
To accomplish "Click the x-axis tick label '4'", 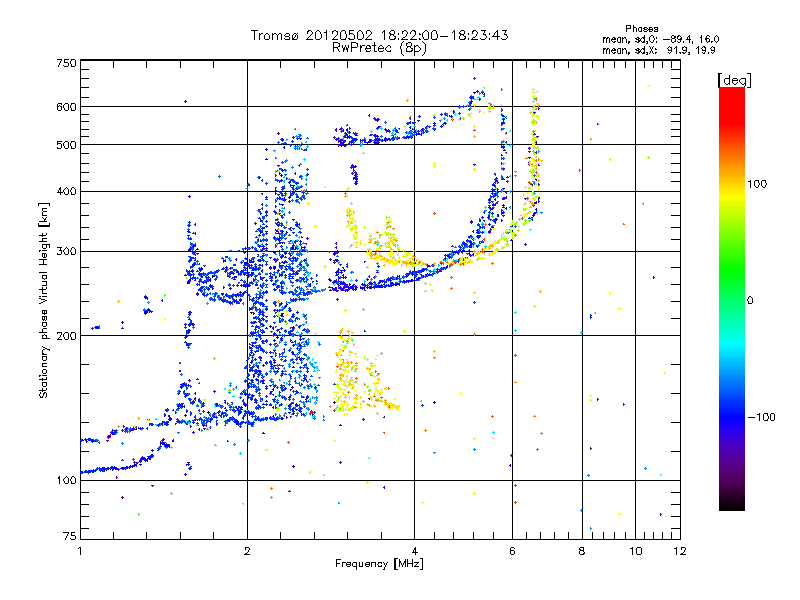I will (x=414, y=551).
